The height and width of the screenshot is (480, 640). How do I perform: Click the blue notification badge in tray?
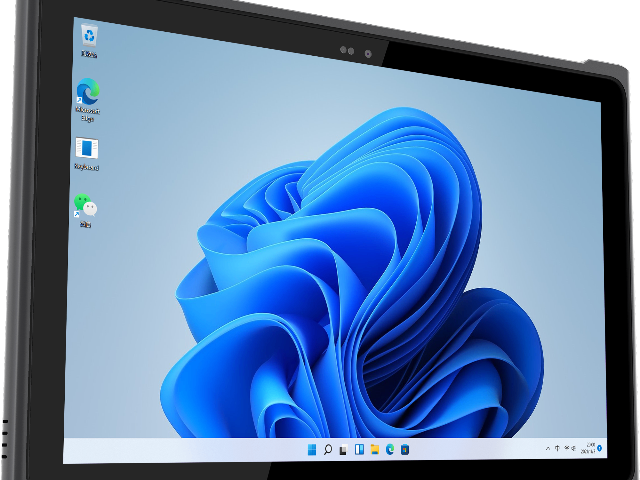tap(600, 447)
